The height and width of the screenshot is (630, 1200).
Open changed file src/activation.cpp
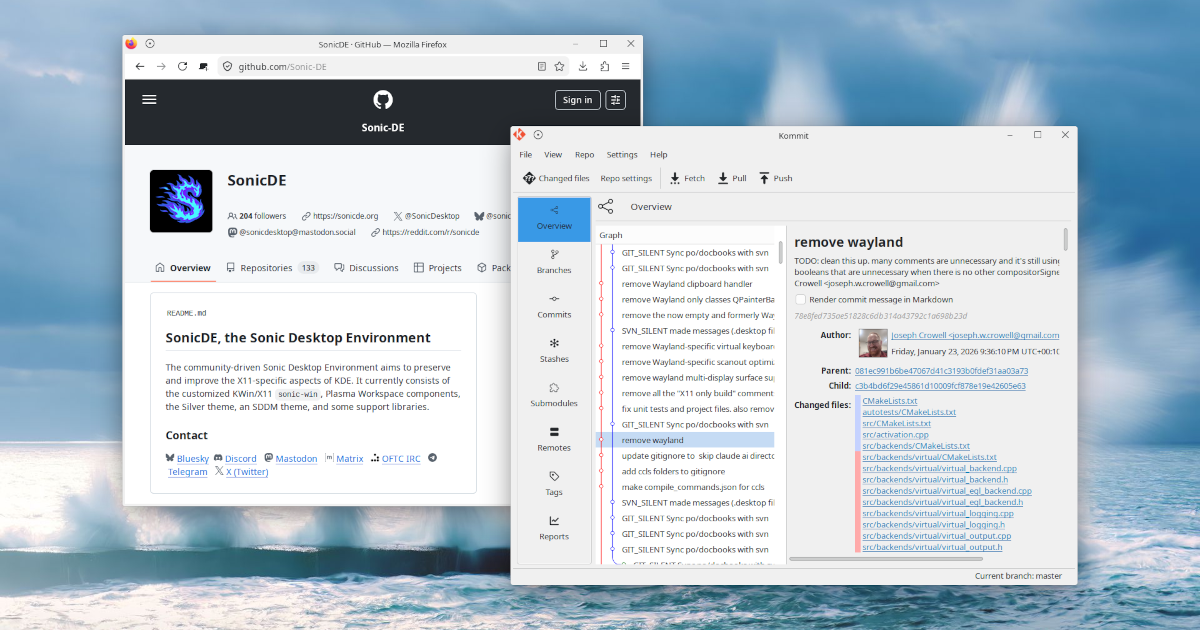coord(895,435)
